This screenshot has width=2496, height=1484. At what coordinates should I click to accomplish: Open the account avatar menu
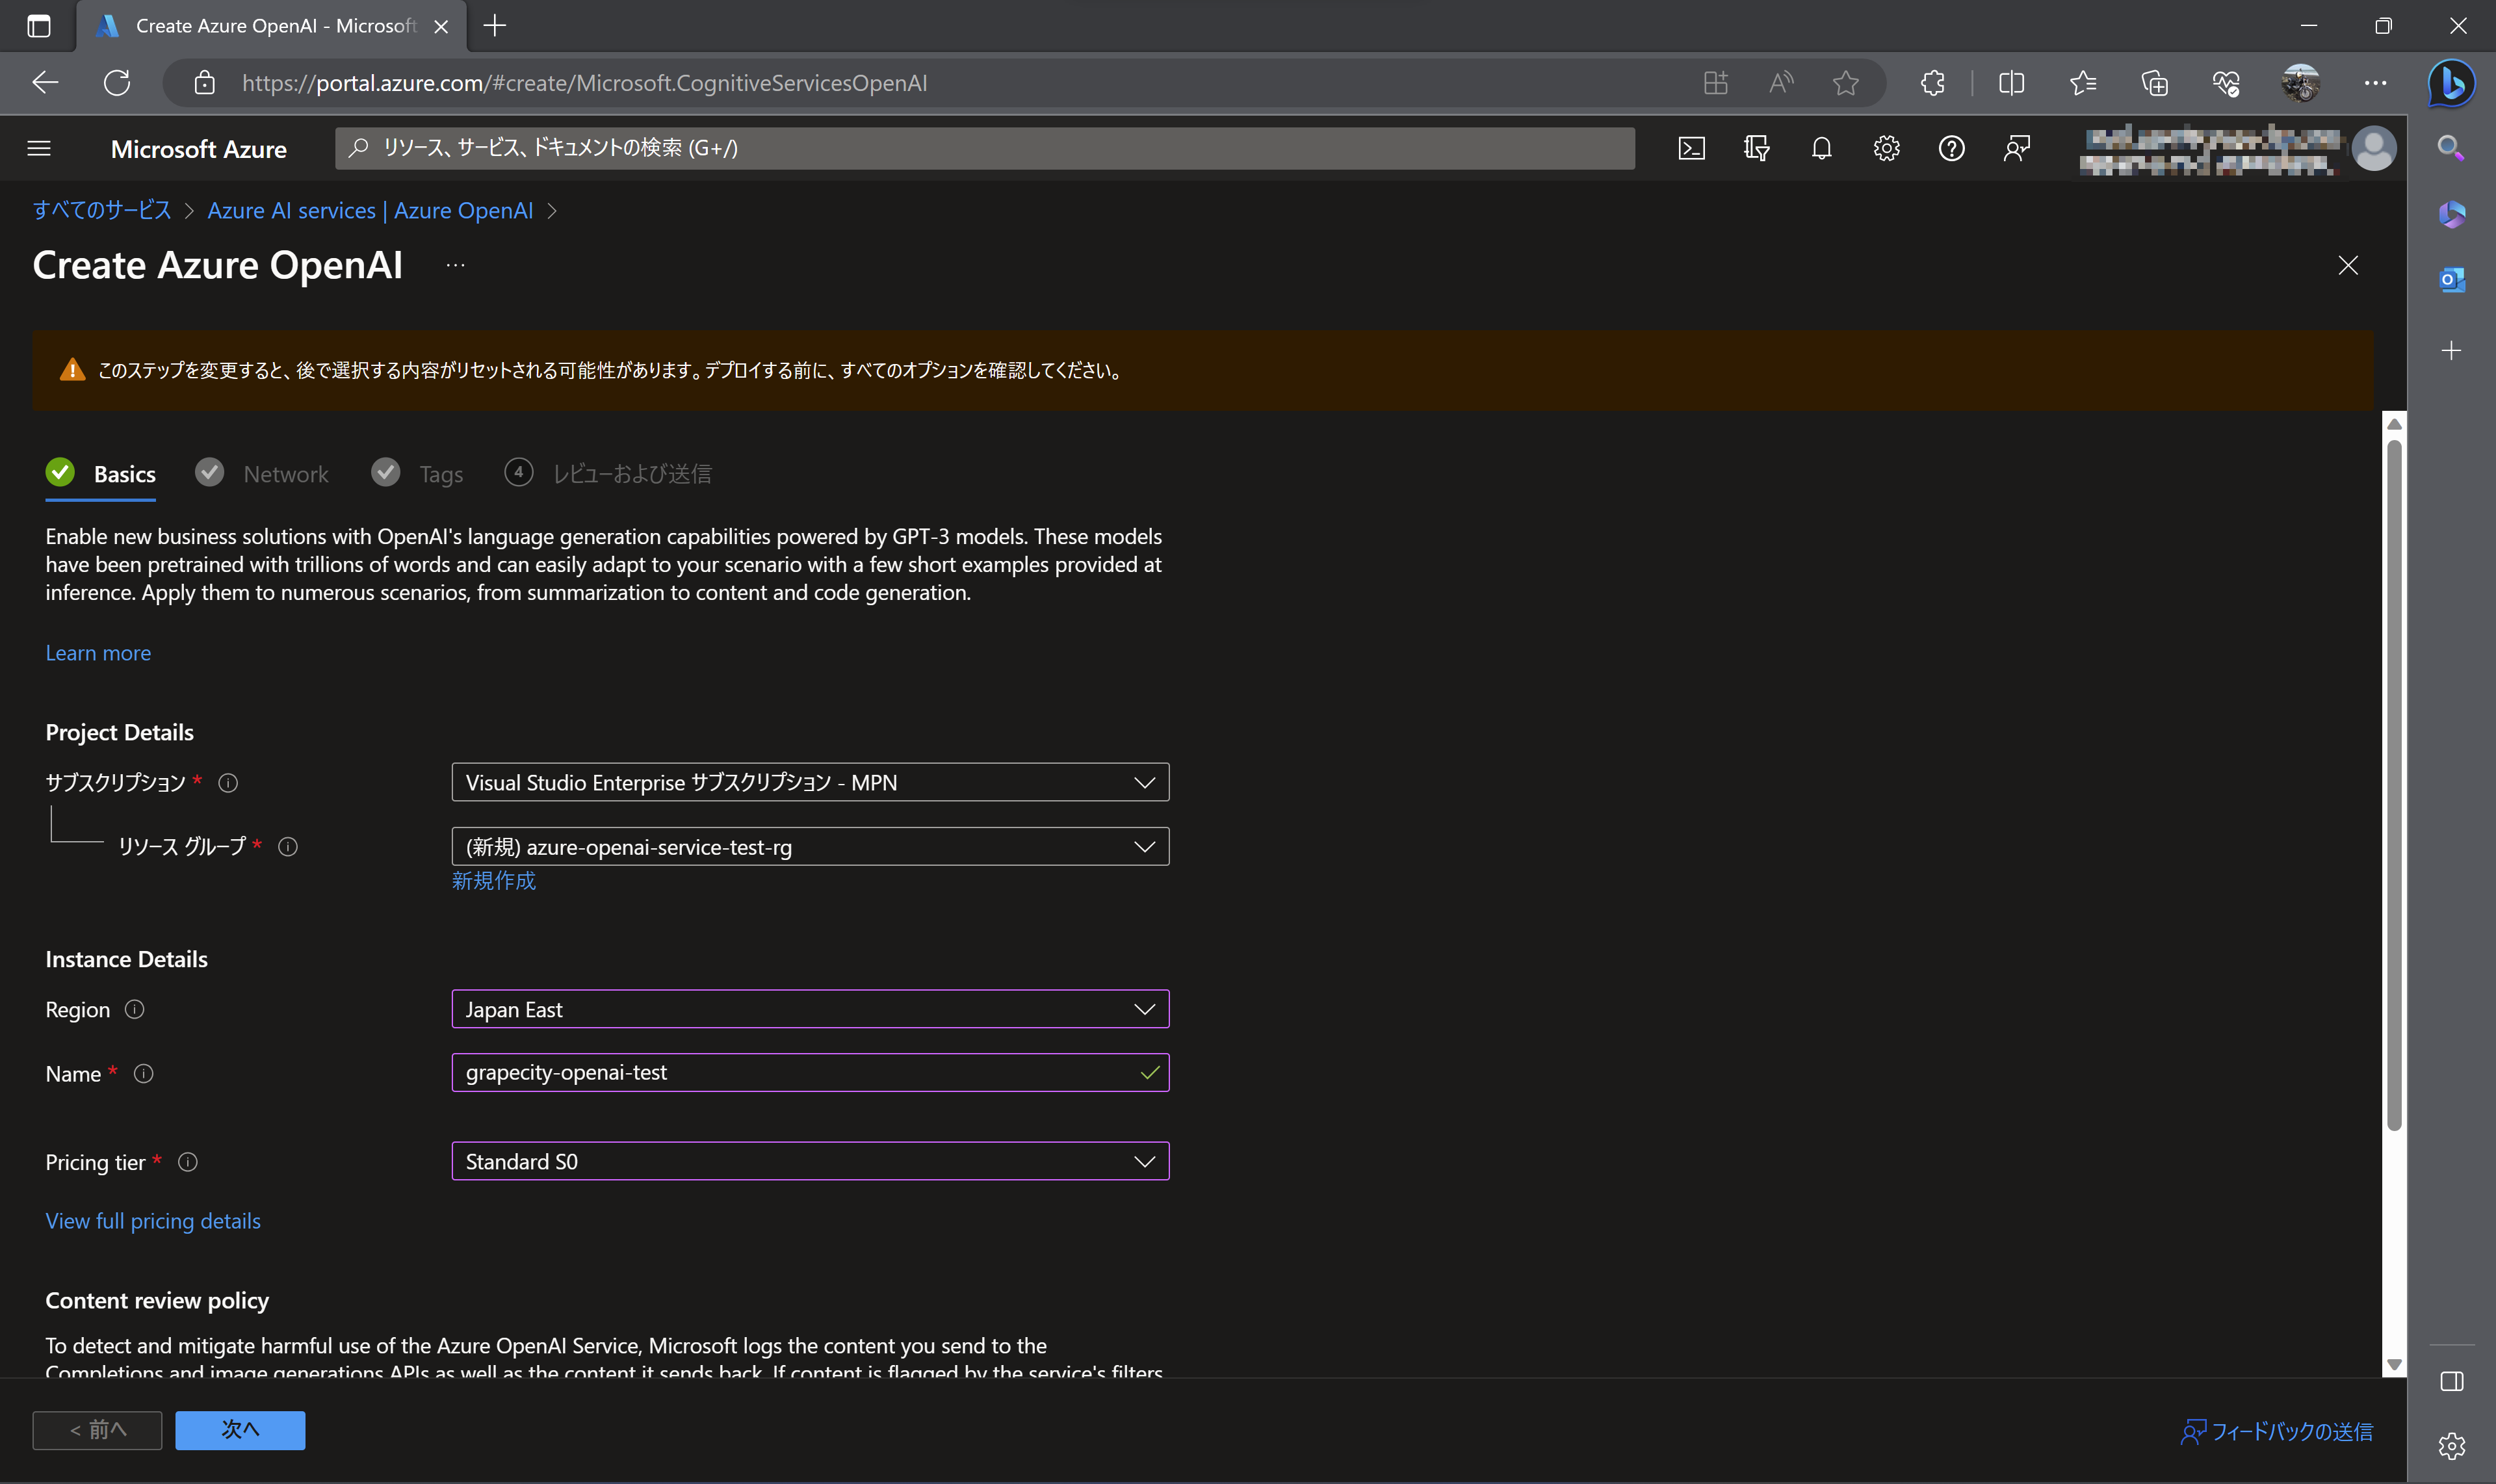pyautogui.click(x=2373, y=149)
